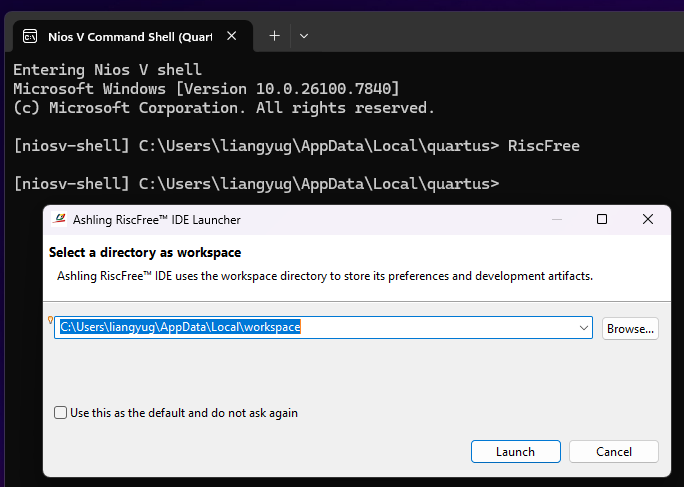Viewport: 684px width, 487px height.
Task: Expand the workspace directory history dropdown
Action: [584, 327]
